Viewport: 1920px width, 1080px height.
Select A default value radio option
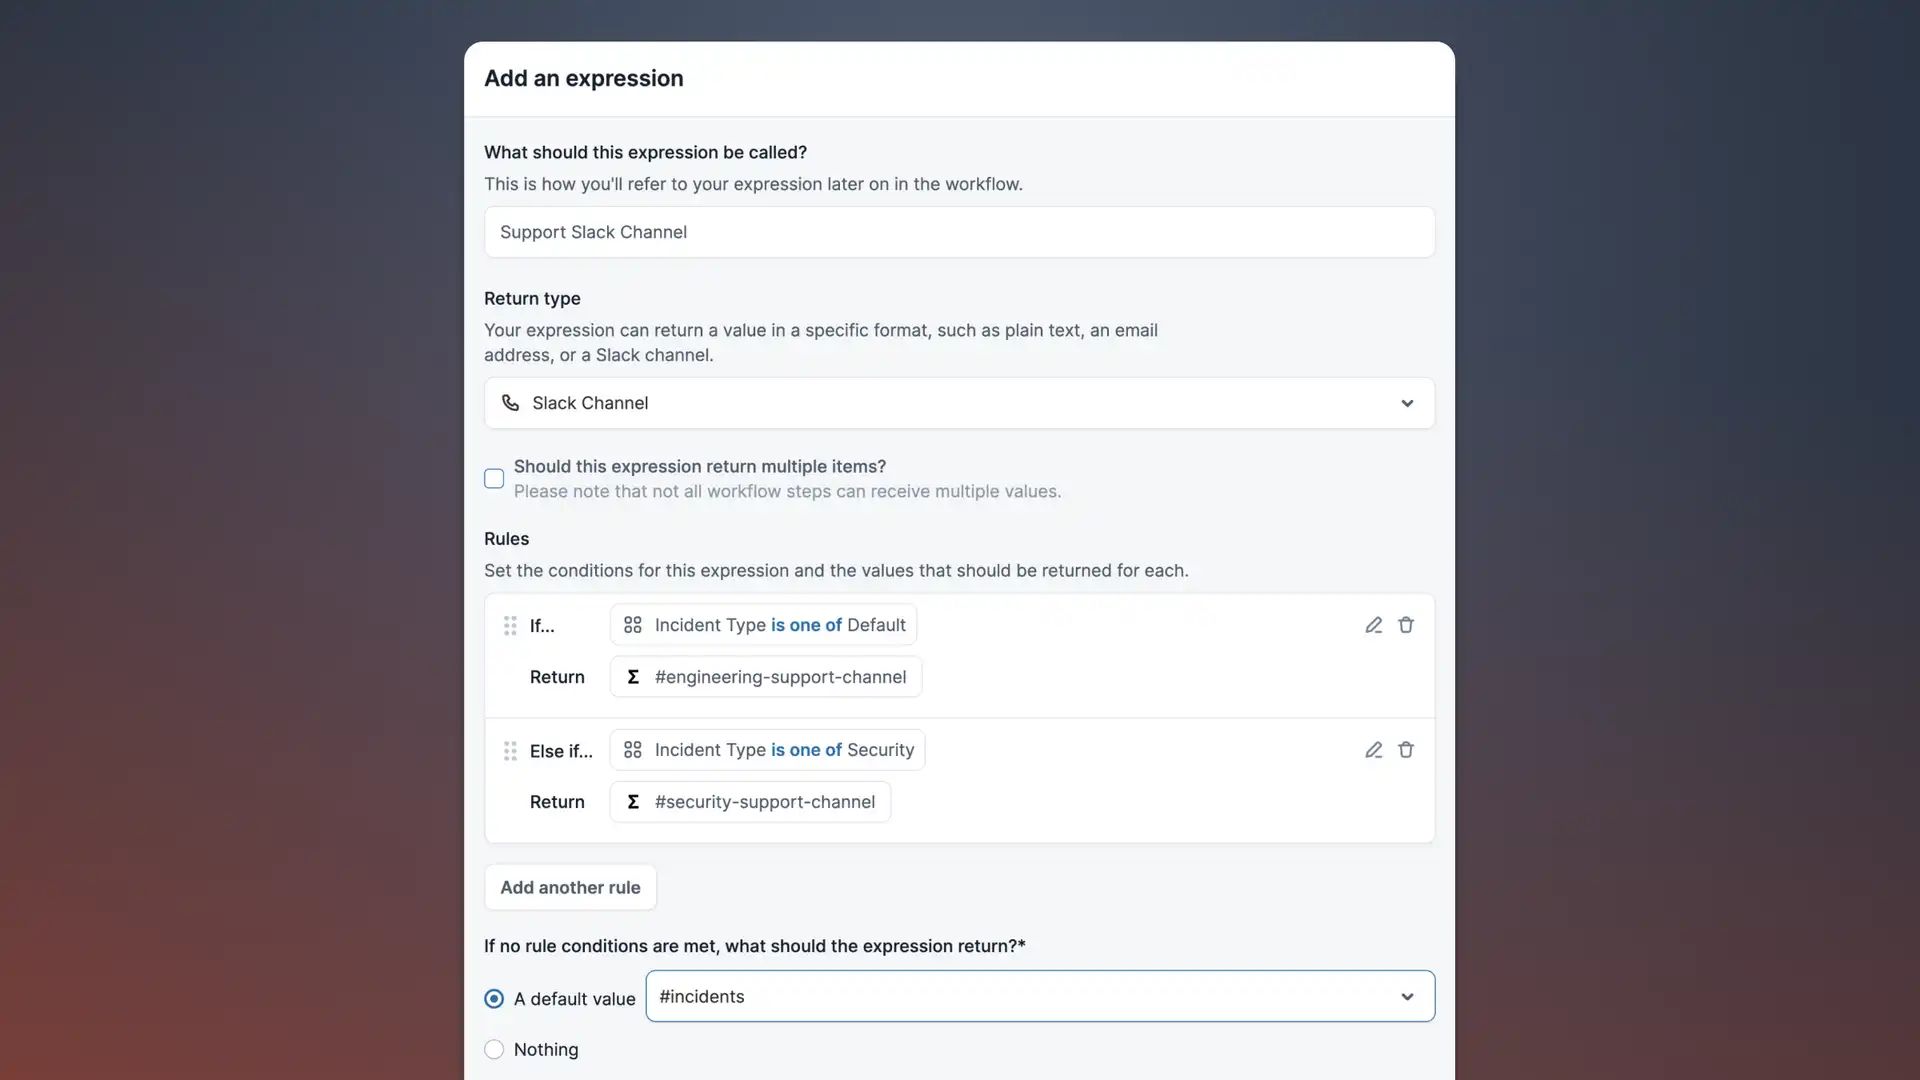[x=494, y=999]
